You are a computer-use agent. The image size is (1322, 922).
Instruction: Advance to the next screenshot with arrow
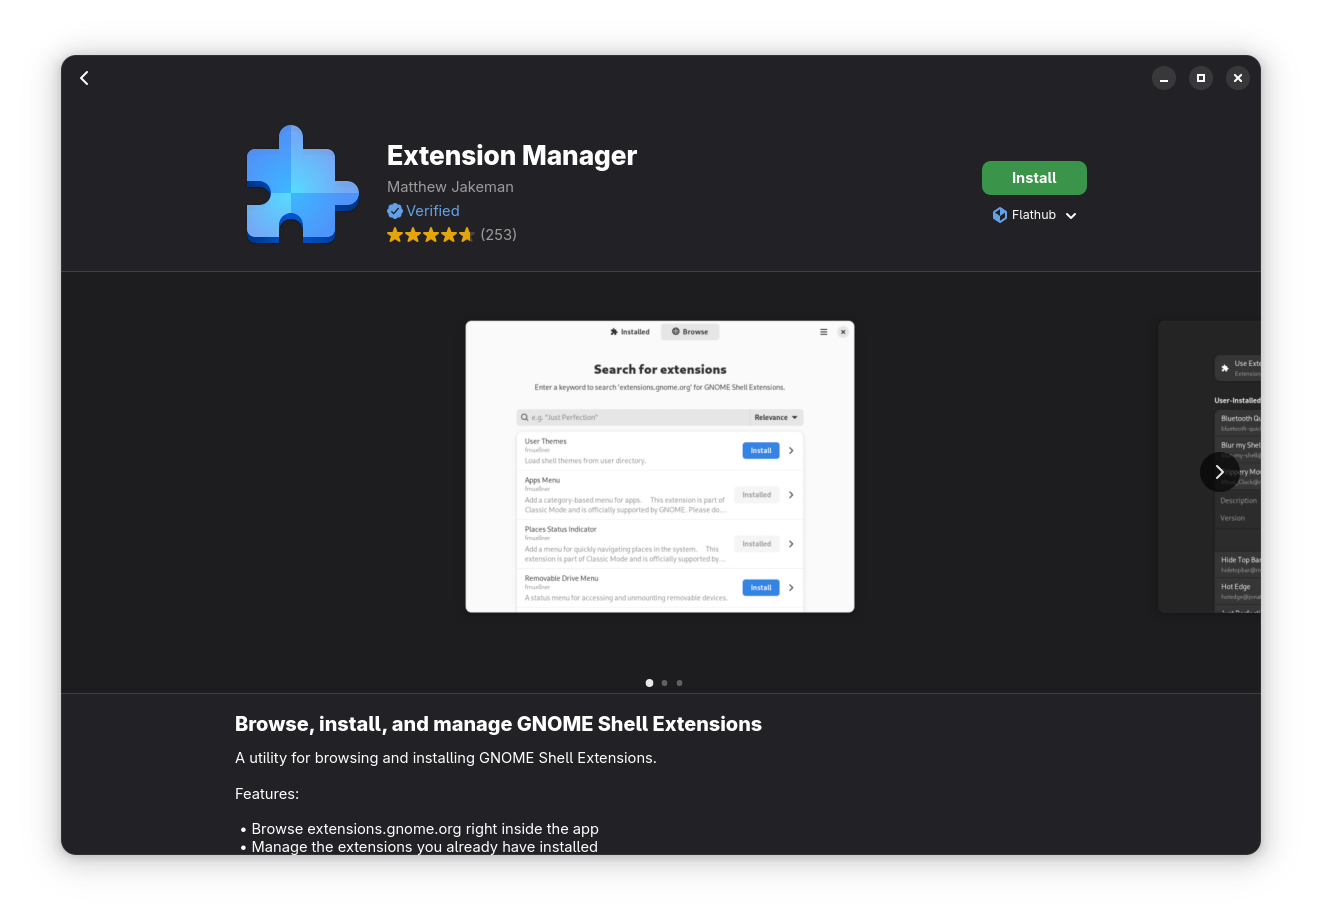tap(1219, 472)
